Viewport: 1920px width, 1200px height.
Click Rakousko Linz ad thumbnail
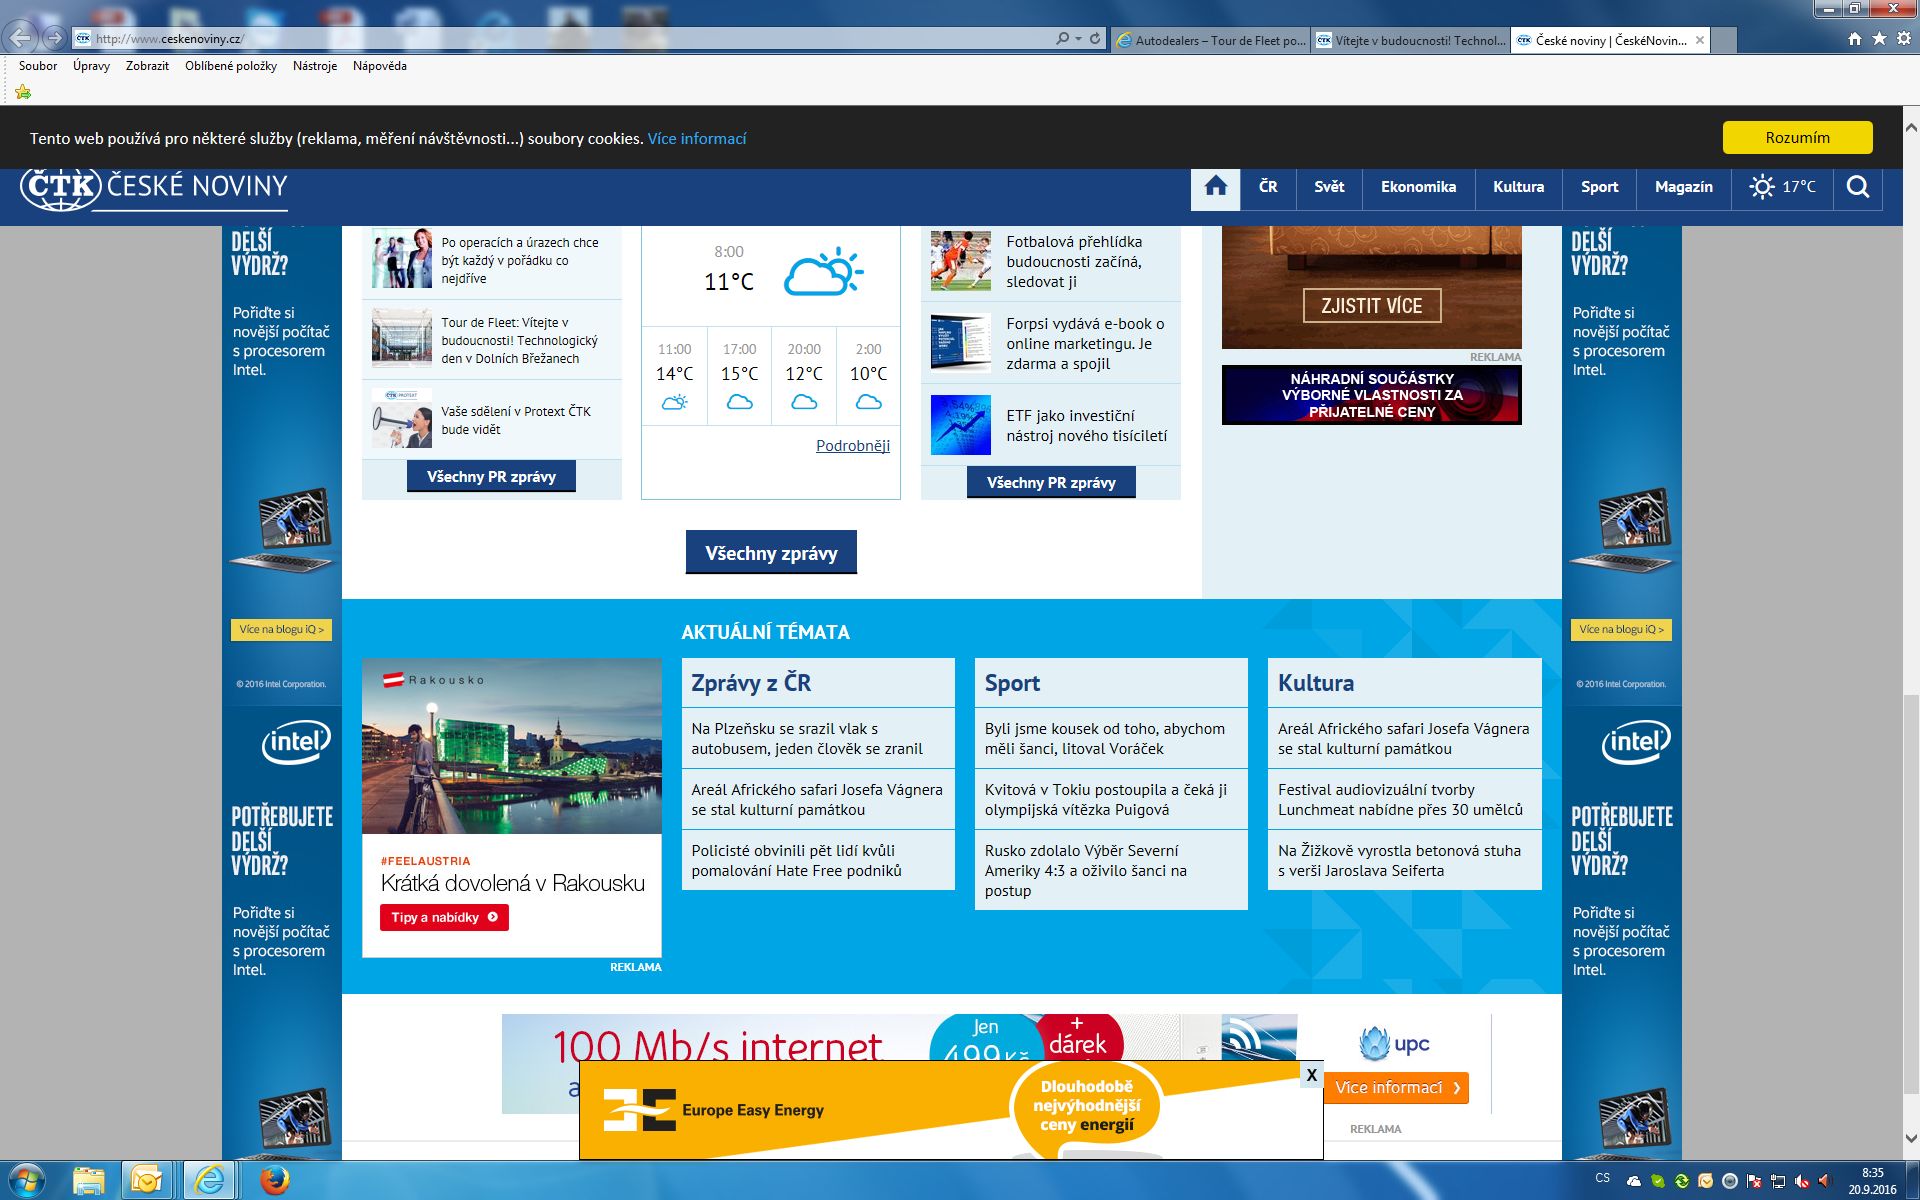(511, 746)
